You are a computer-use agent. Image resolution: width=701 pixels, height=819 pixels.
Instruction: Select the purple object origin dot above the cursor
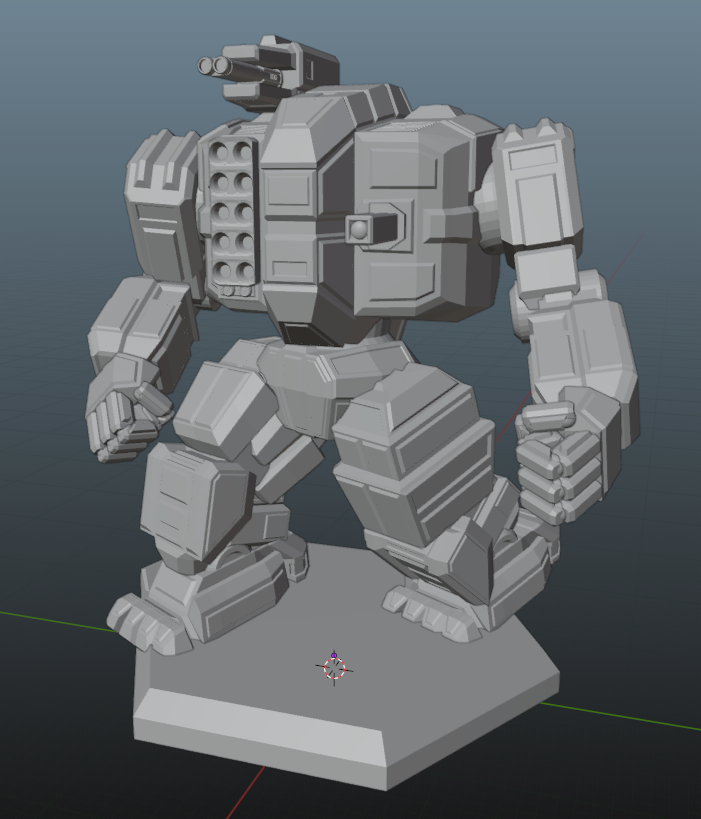pos(334,655)
